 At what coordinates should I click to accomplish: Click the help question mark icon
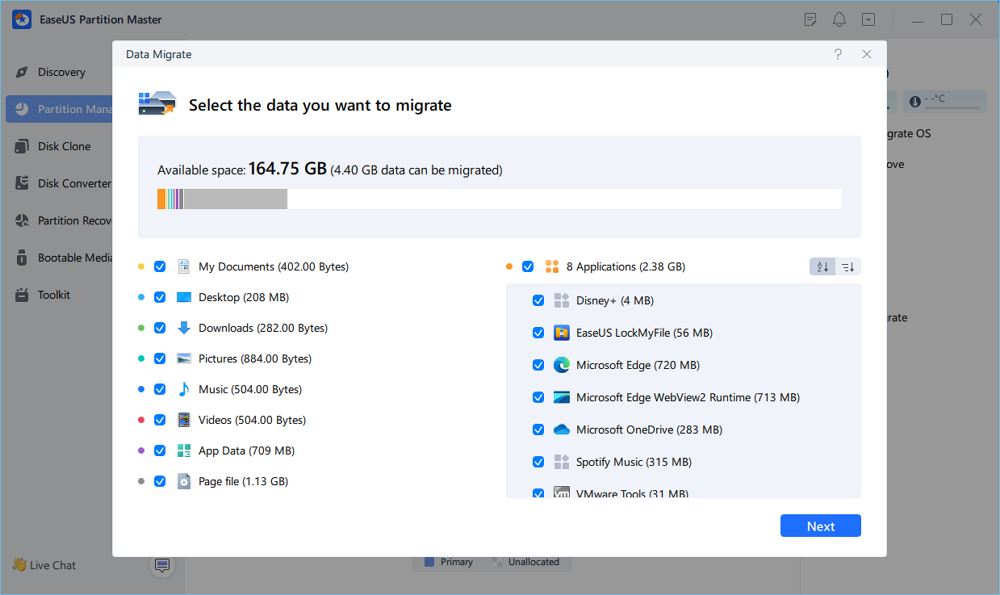pyautogui.click(x=838, y=55)
